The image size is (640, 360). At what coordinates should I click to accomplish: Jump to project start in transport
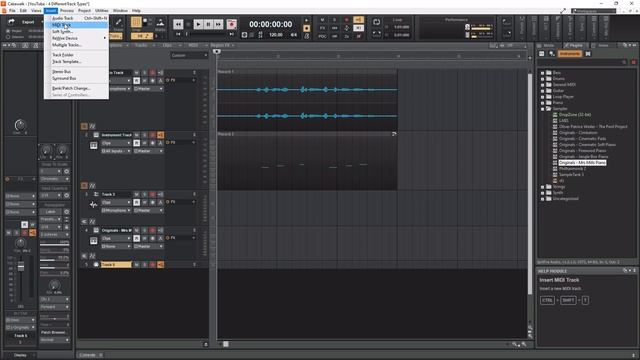pos(178,35)
